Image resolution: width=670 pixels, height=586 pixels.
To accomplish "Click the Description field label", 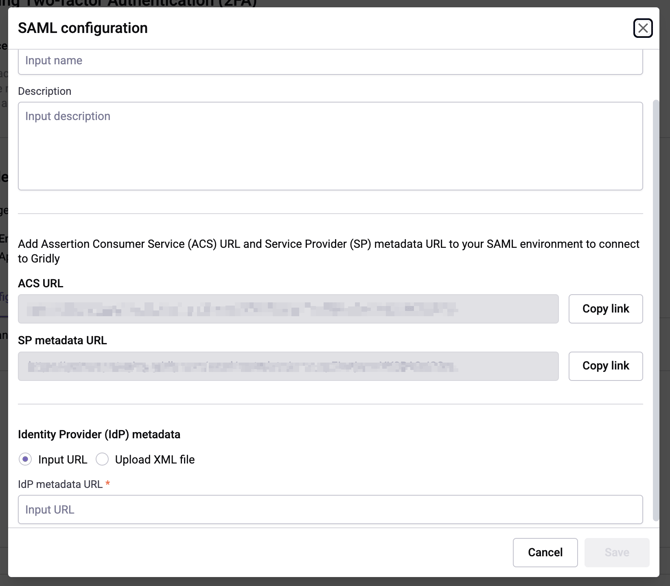I will [45, 91].
